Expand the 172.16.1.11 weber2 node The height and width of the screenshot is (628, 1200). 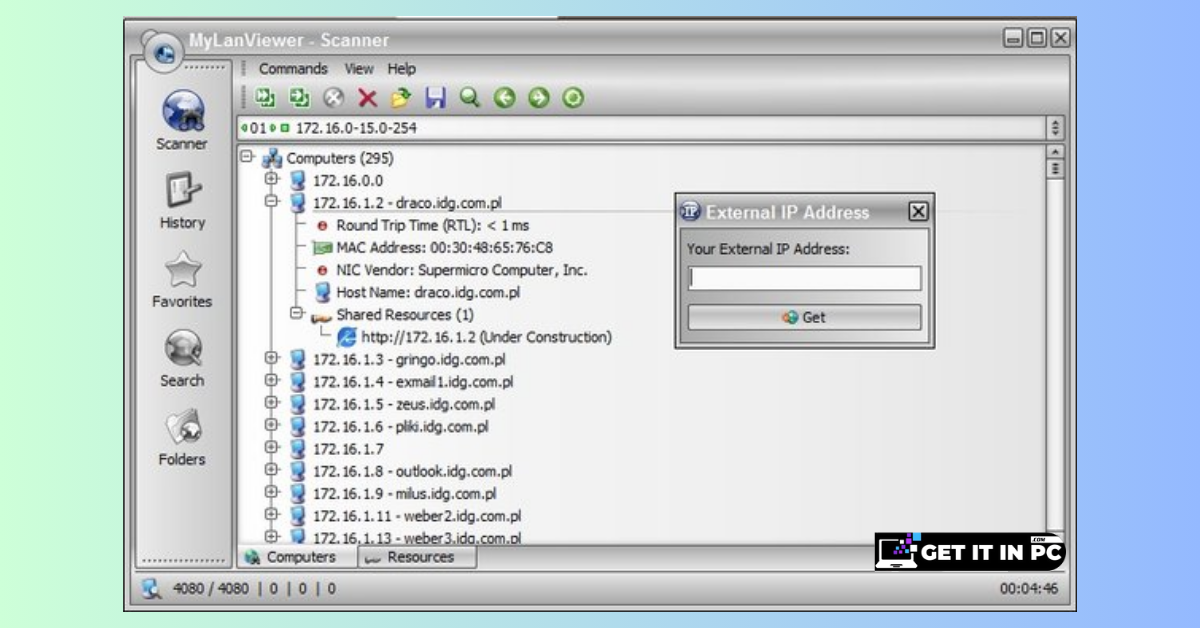click(271, 514)
